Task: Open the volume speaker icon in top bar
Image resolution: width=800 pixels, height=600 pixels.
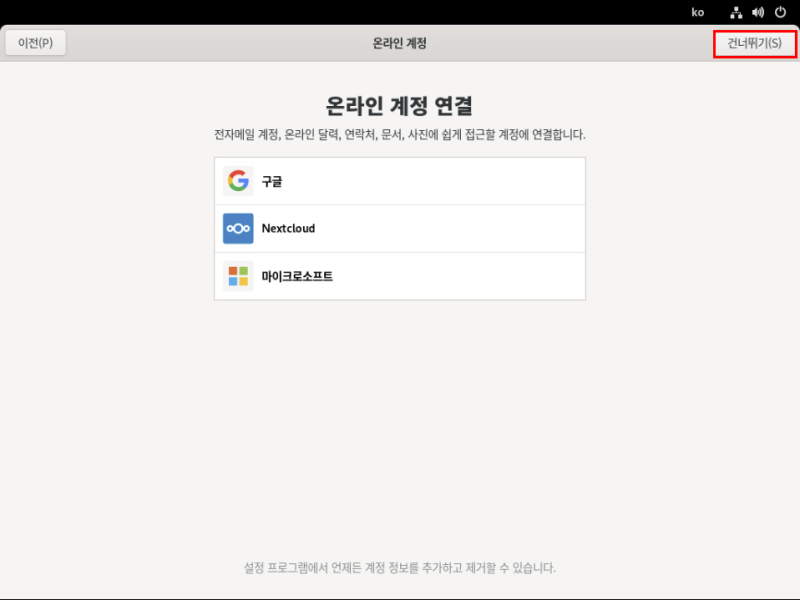Action: coord(758,13)
